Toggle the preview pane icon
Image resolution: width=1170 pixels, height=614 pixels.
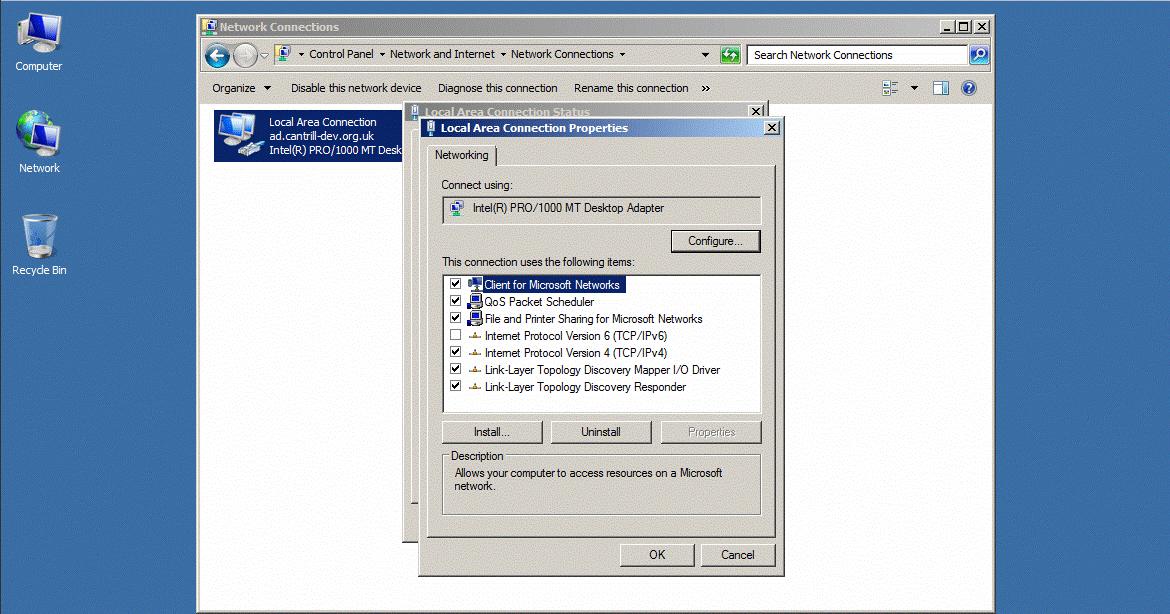pos(940,88)
